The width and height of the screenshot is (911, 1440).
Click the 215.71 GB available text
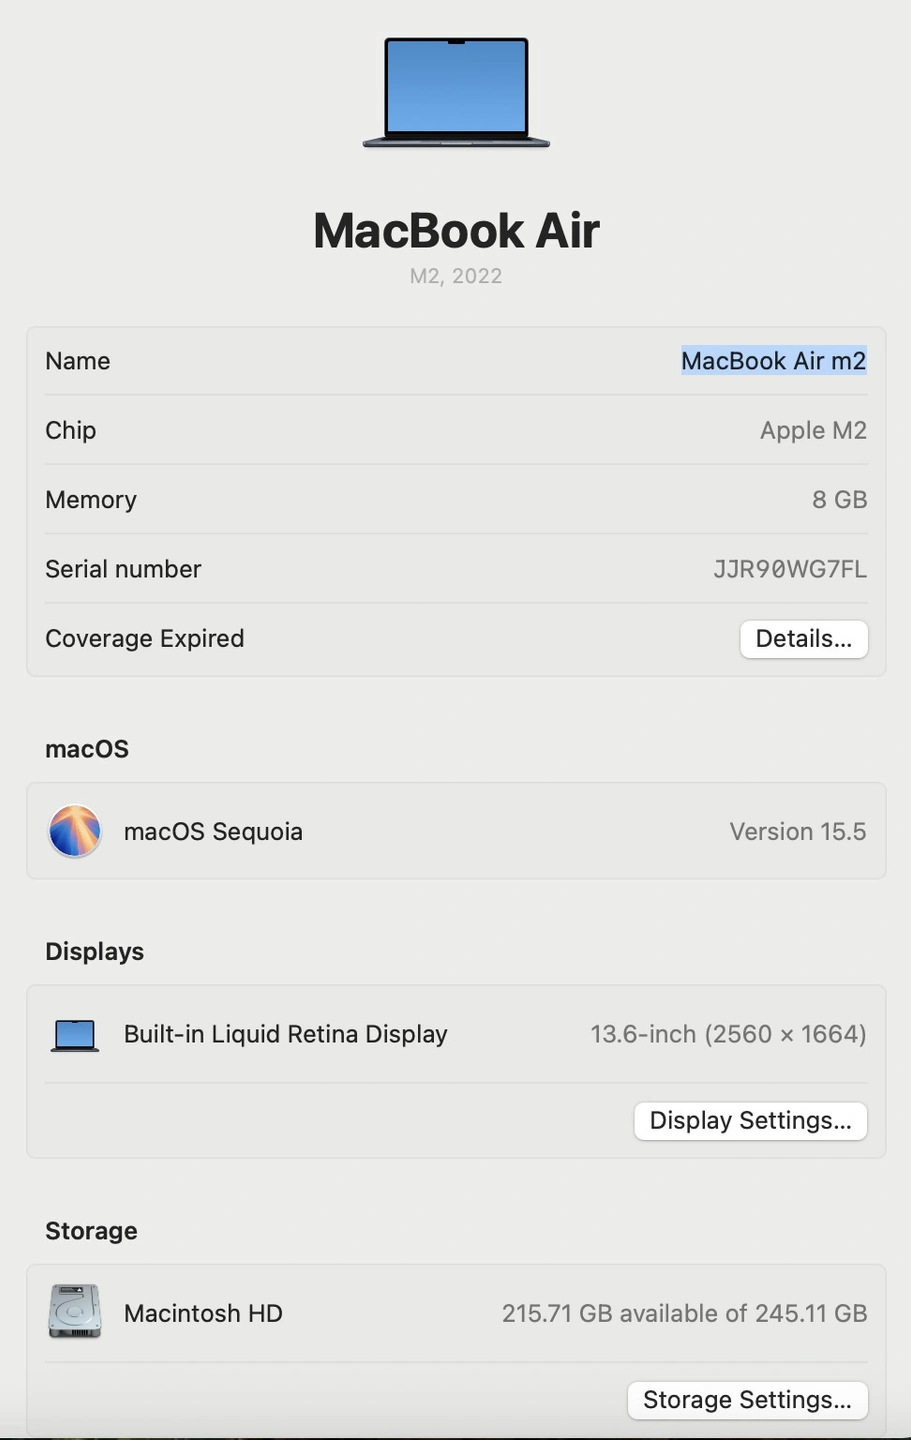pos(684,1313)
